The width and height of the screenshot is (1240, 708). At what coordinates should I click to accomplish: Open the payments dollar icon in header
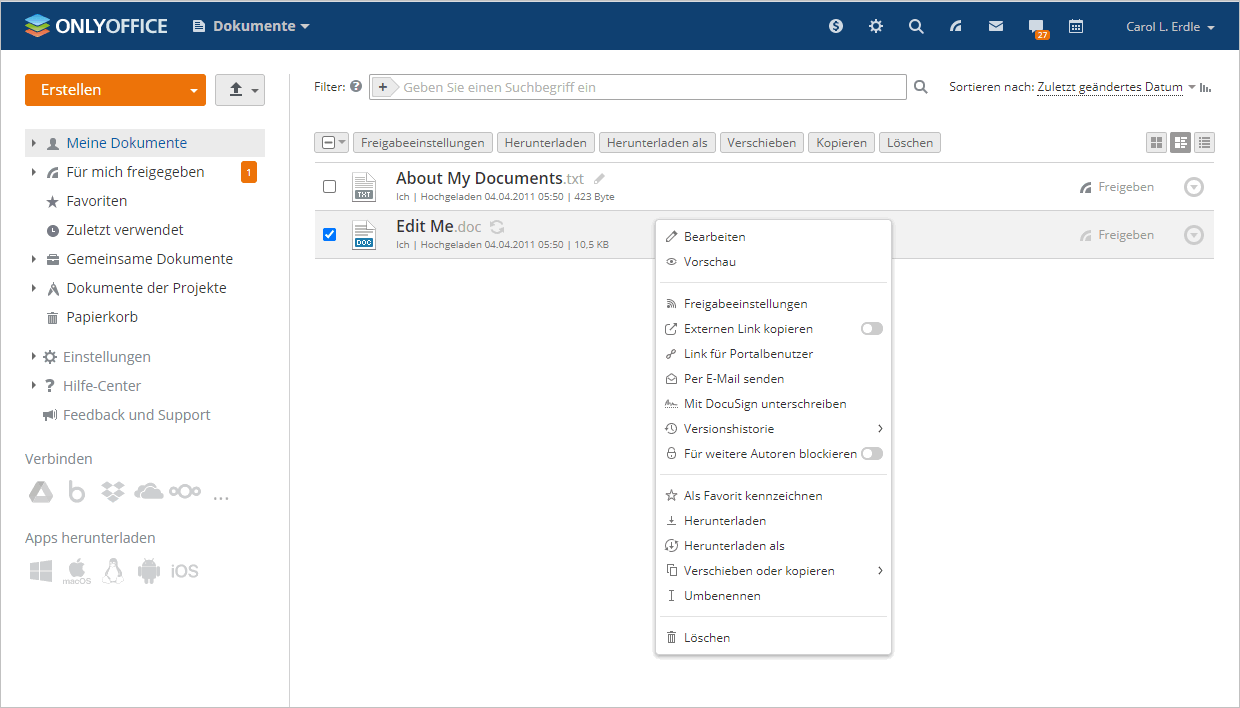pos(836,26)
